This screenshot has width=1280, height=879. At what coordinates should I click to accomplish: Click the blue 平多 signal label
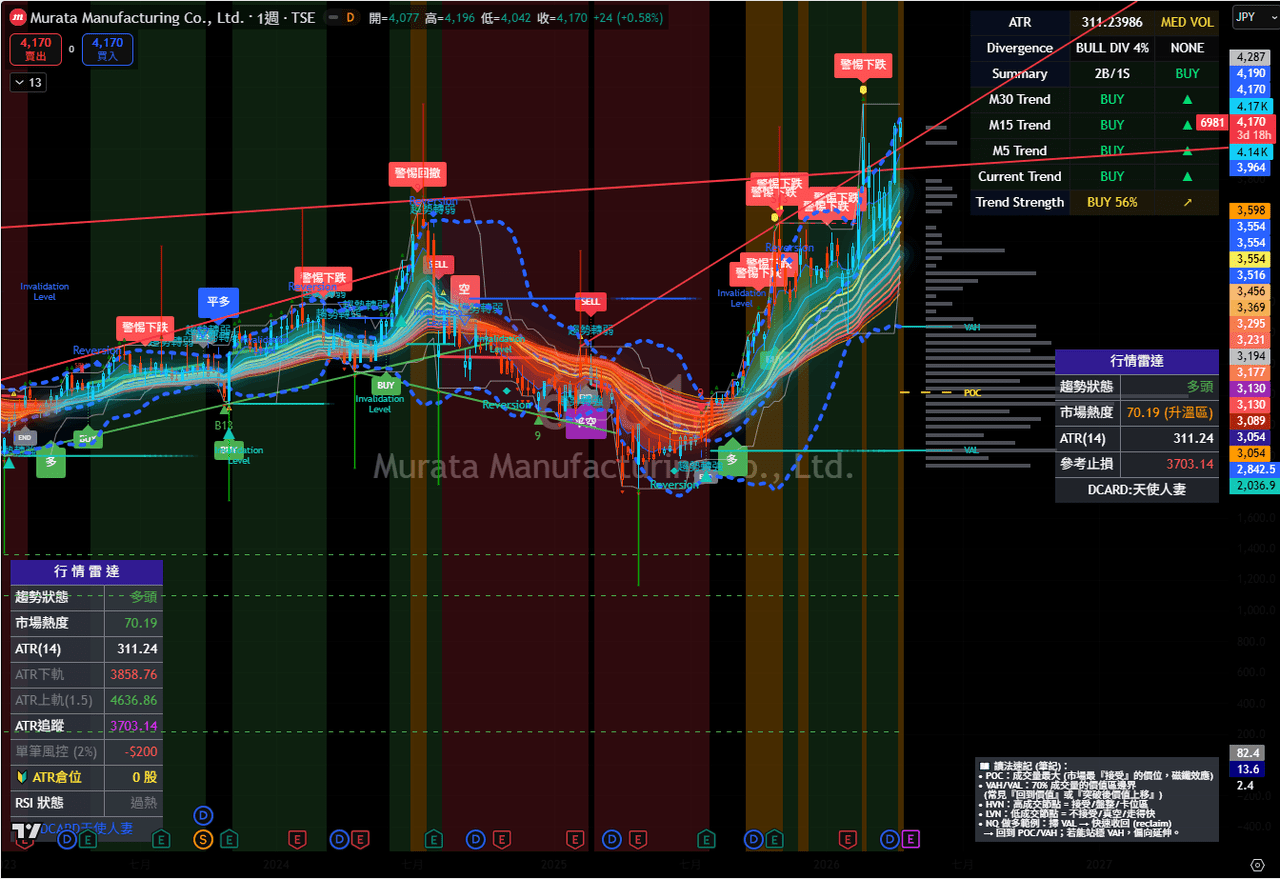tap(218, 302)
